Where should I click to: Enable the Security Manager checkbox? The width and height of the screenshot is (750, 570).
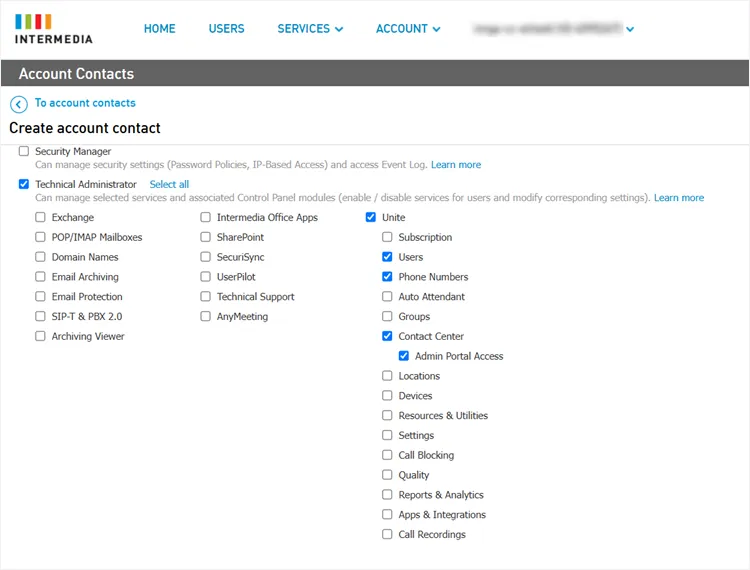click(x=23, y=151)
